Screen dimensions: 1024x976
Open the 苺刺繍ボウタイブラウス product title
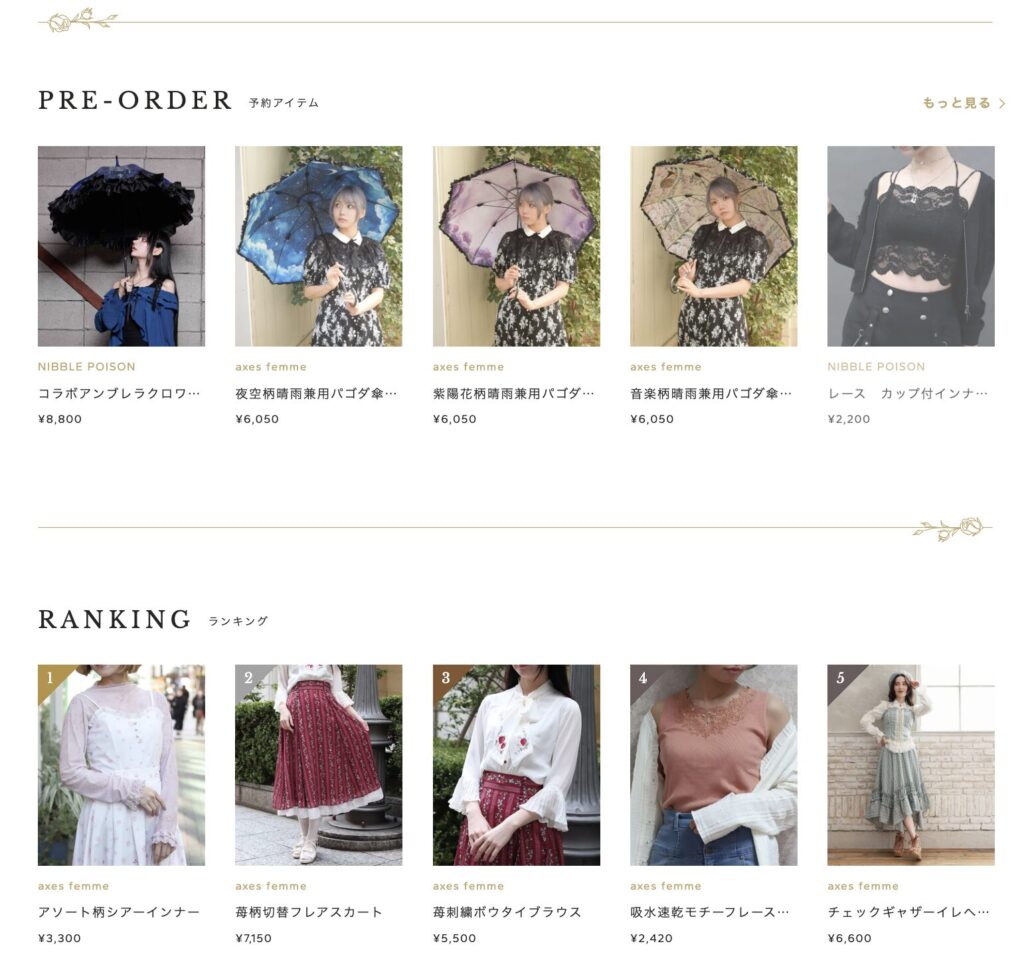click(x=507, y=912)
